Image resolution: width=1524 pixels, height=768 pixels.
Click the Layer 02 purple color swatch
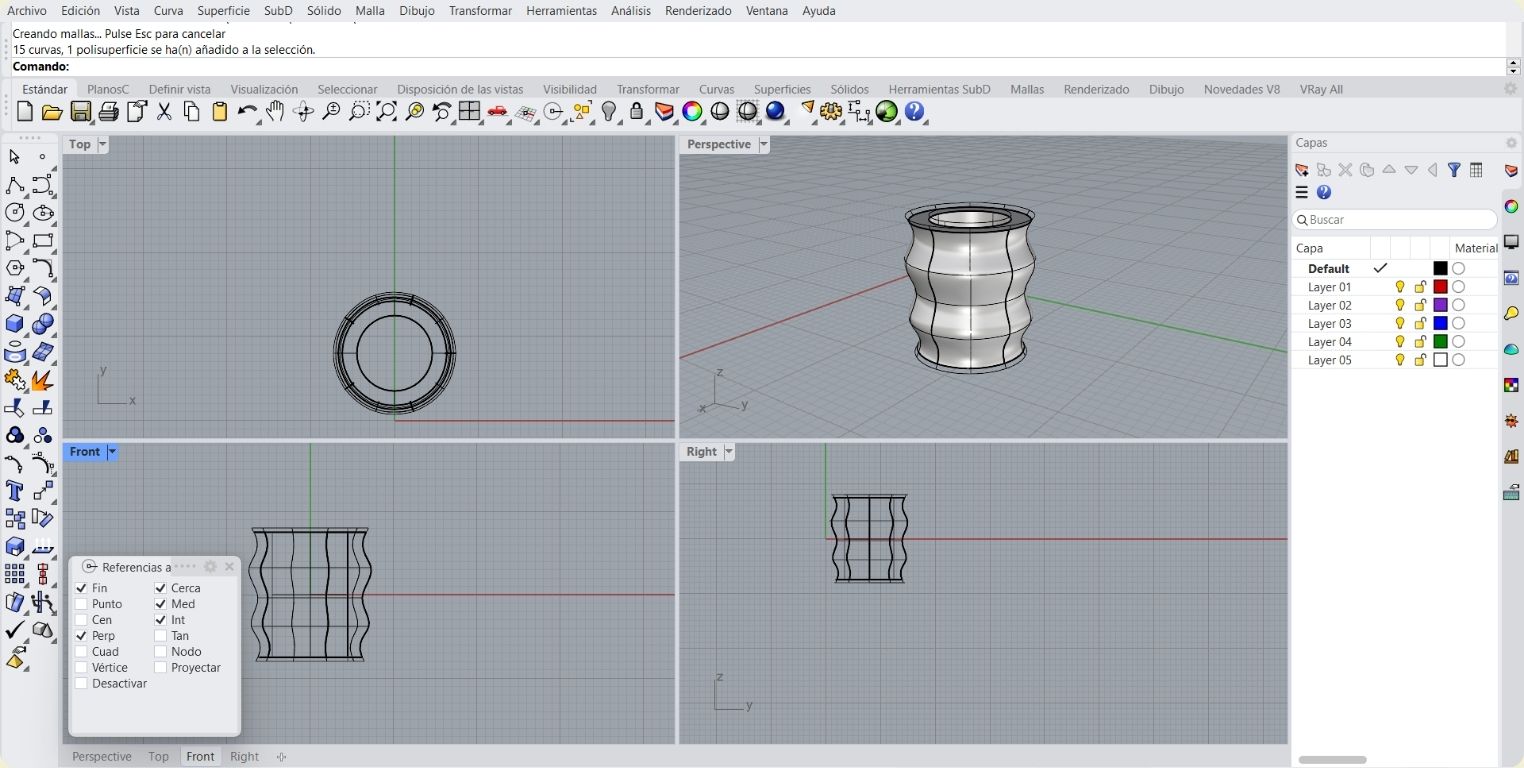tap(1440, 305)
